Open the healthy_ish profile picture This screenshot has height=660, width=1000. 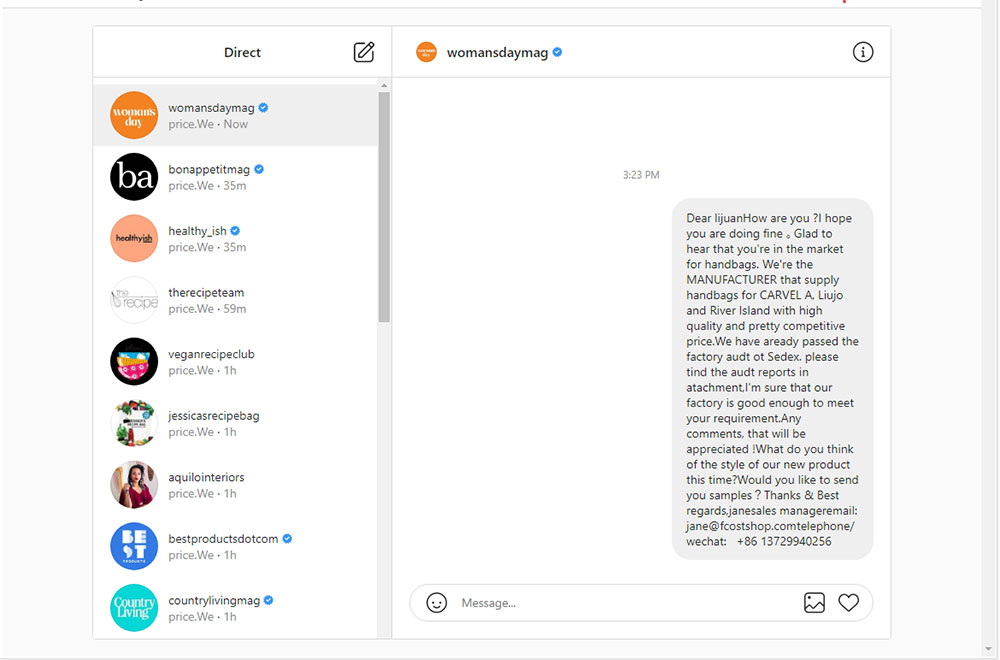pos(134,238)
